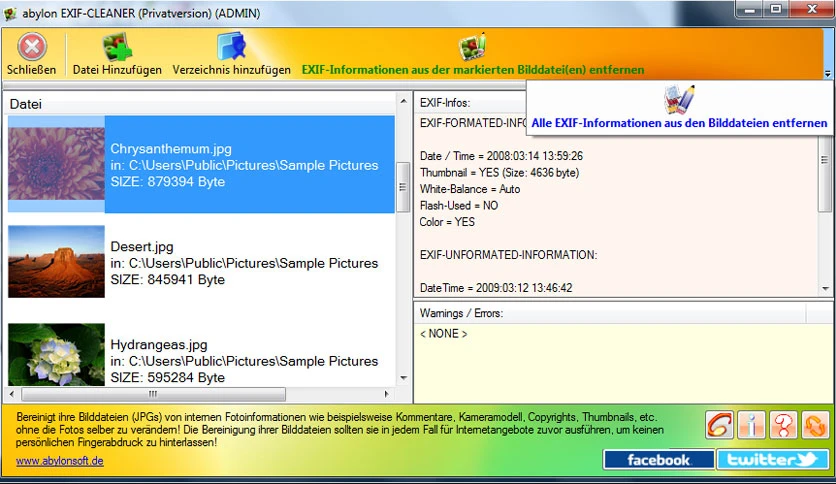
Task: Click Datei Hinzufügen add-file icon
Action: 117,47
